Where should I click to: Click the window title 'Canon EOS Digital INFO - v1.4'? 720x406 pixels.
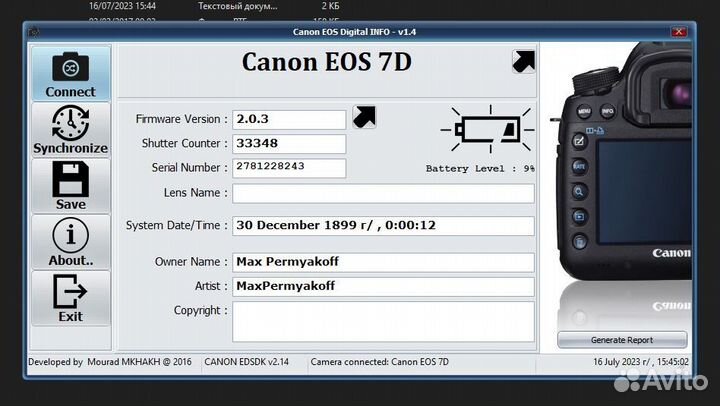pos(354,32)
